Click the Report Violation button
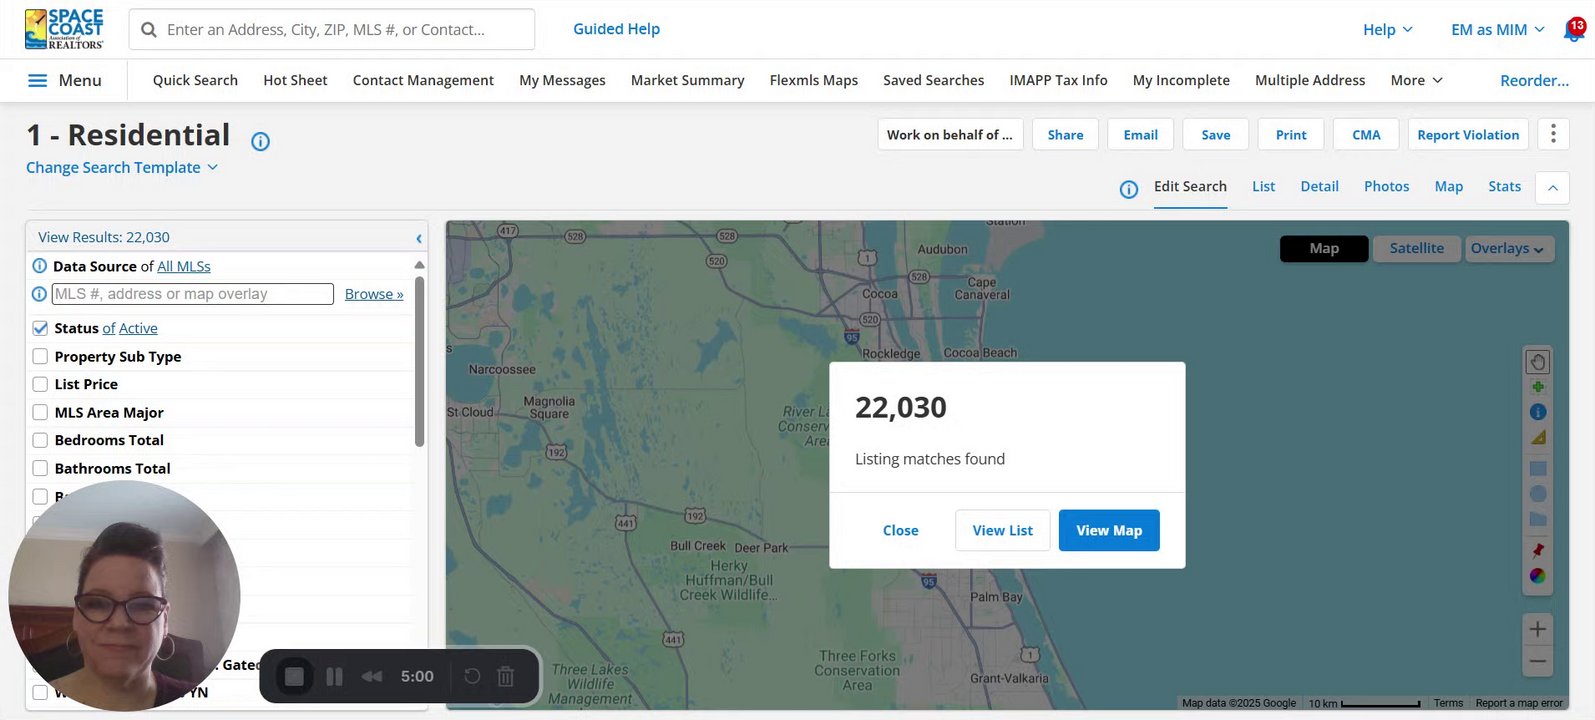Screen dimensions: 1595x720 point(1468,135)
